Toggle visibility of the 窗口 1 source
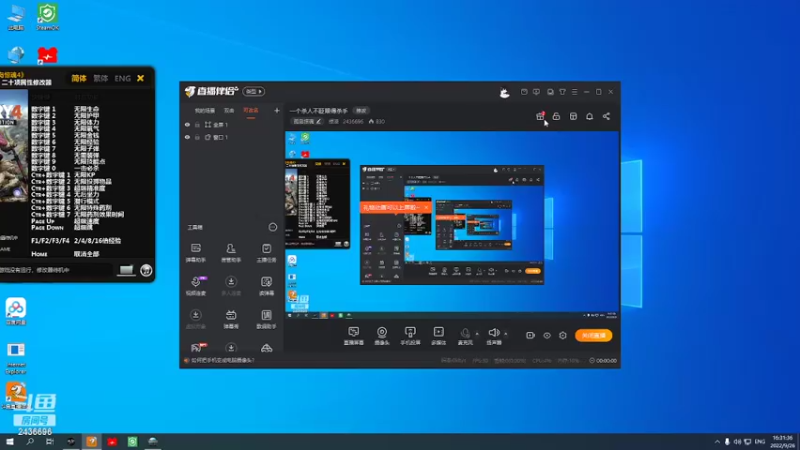Viewport: 800px width, 450px height. [x=187, y=137]
